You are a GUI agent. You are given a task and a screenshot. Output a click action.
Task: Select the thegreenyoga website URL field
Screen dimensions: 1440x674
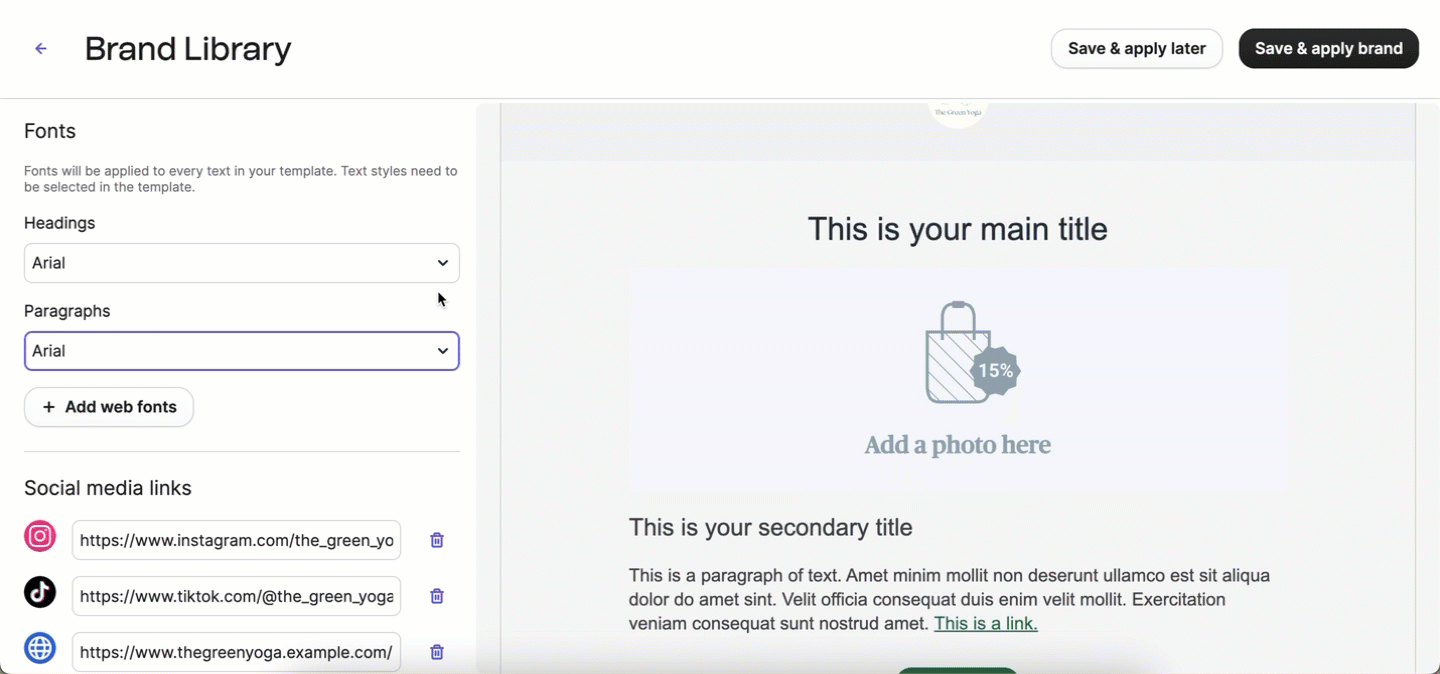236,652
